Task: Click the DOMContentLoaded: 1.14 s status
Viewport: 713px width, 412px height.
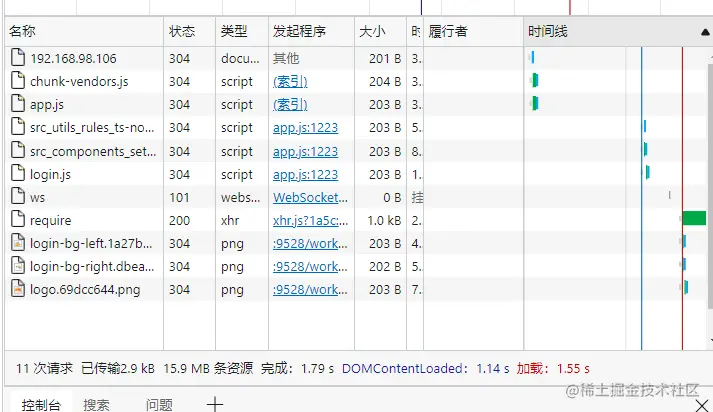Action: click(425, 368)
